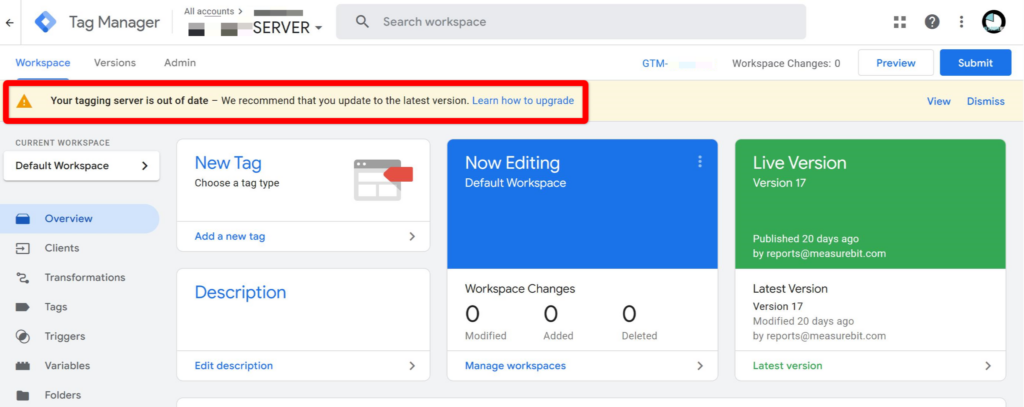Screen dimensions: 1024x407
Task: Click the Variables sidebar icon
Action: click(23, 366)
